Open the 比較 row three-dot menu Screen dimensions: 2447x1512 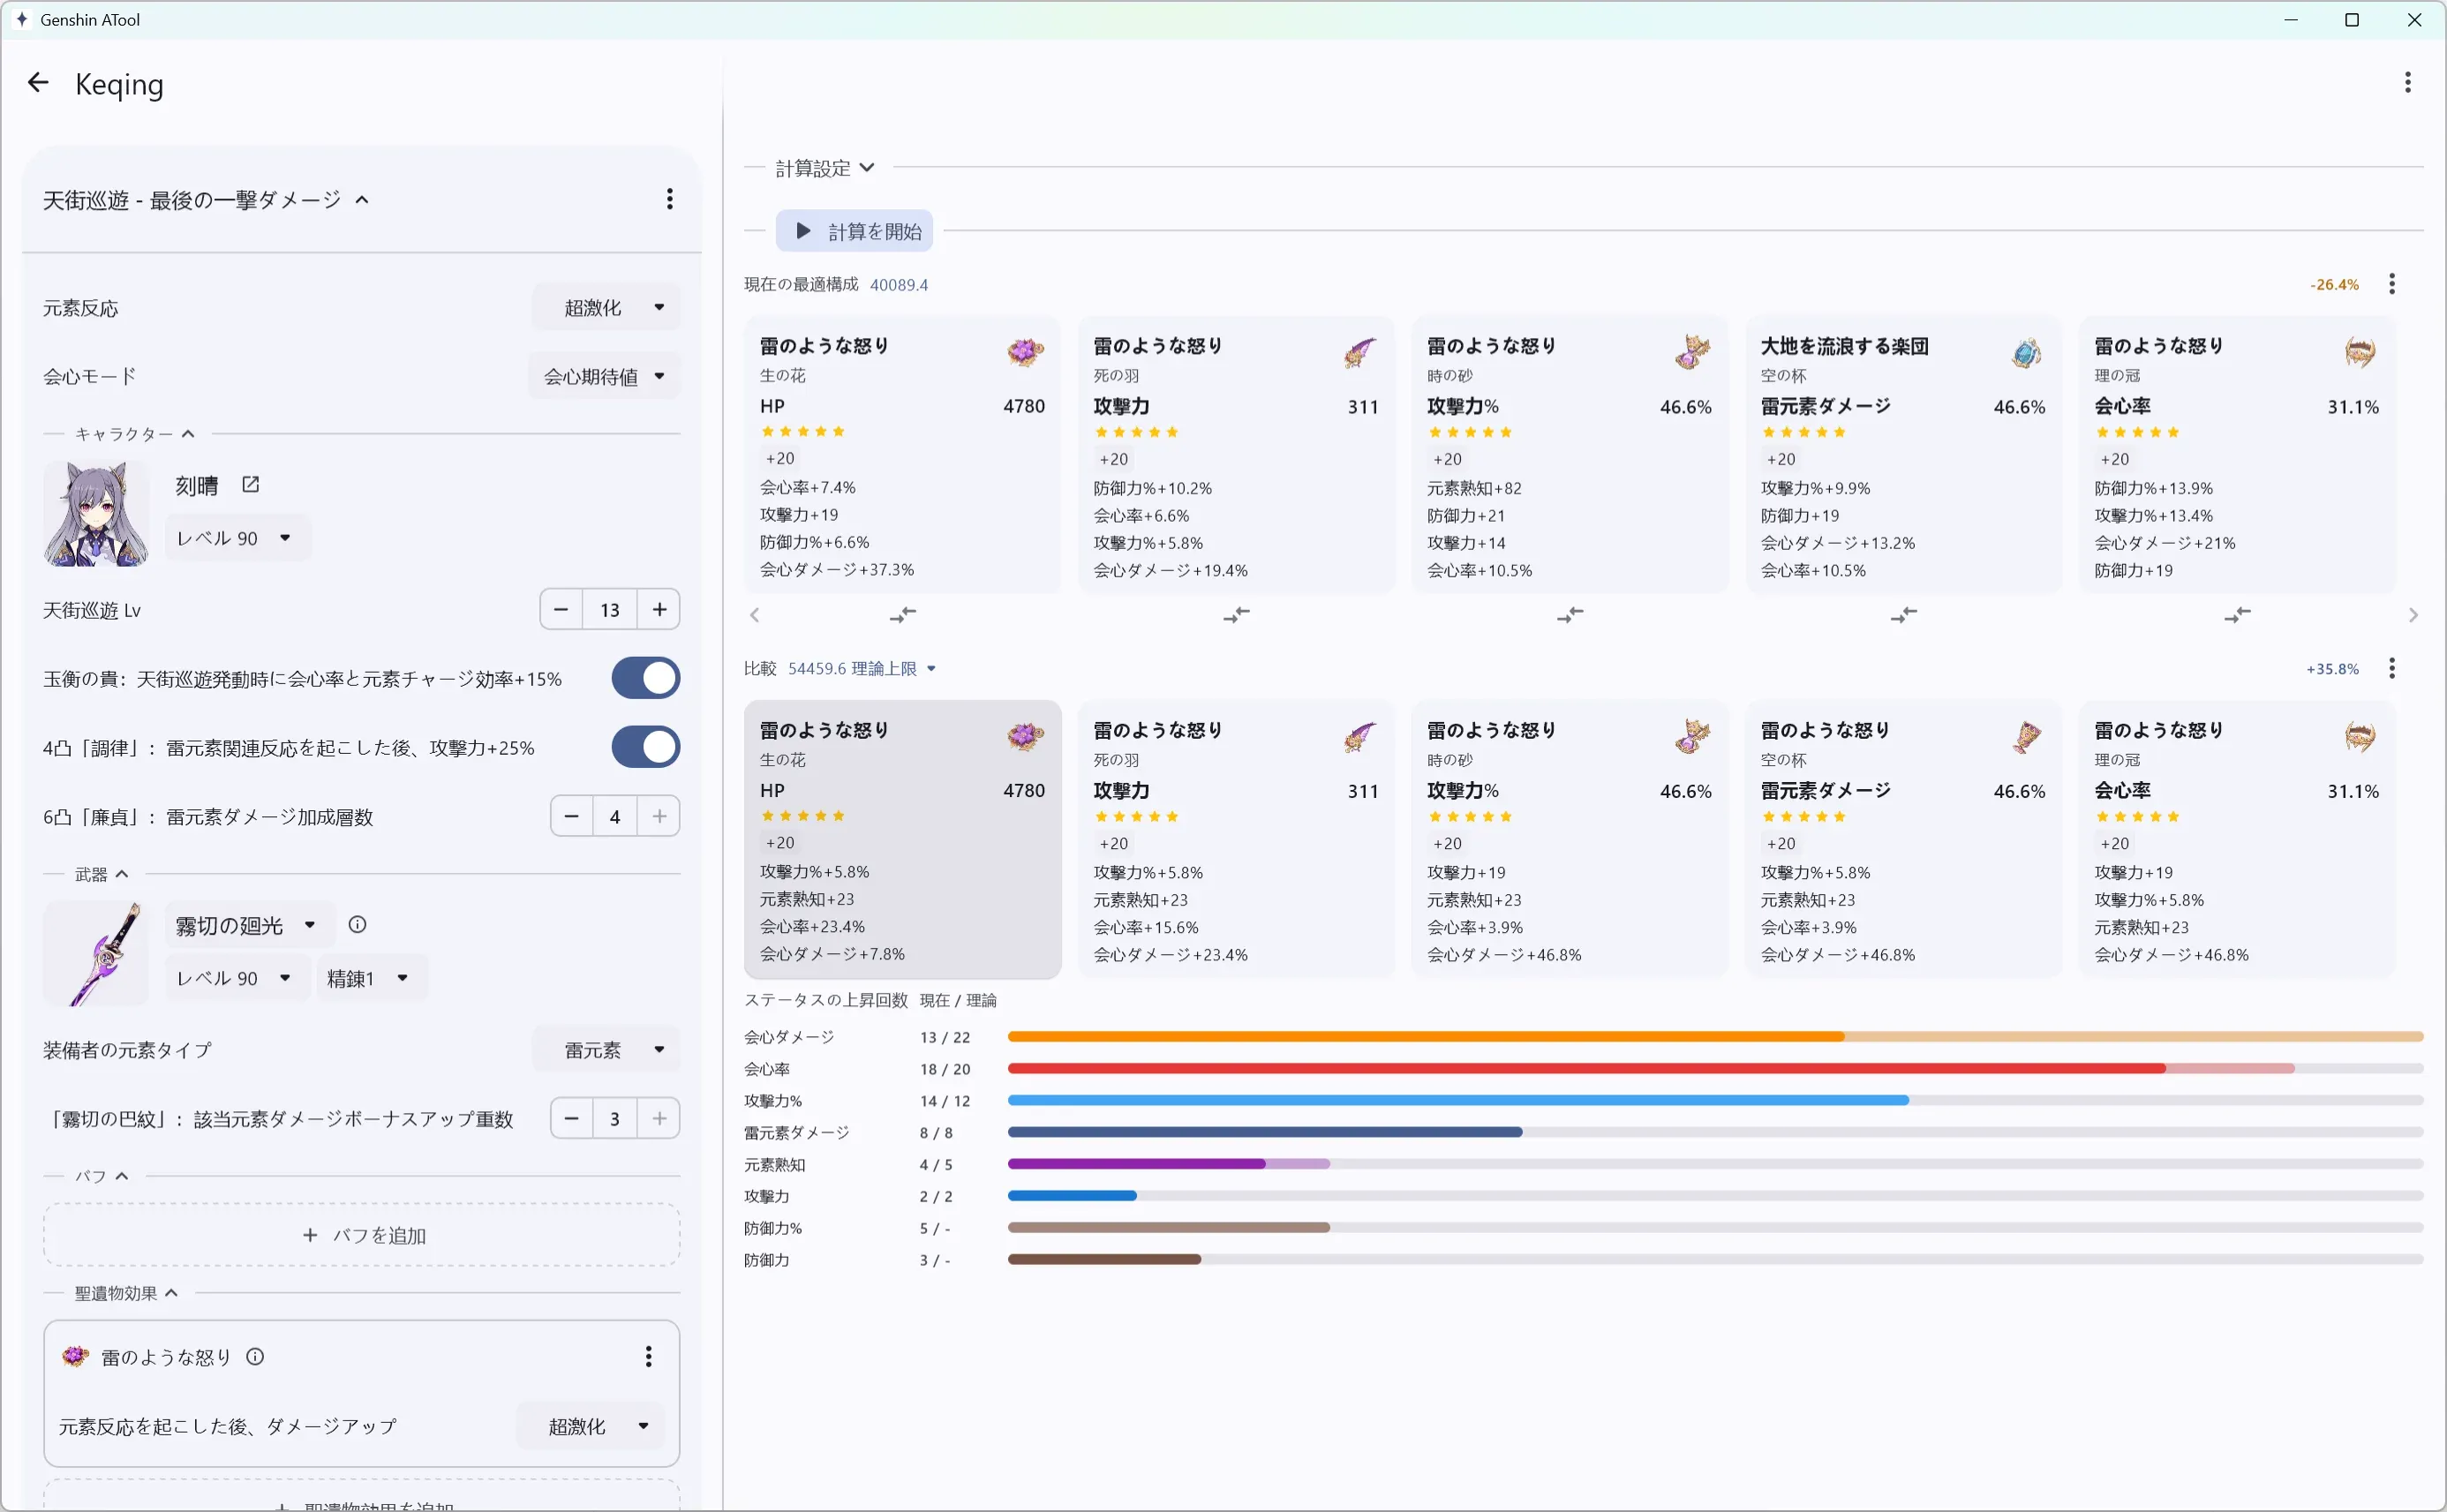[2391, 668]
